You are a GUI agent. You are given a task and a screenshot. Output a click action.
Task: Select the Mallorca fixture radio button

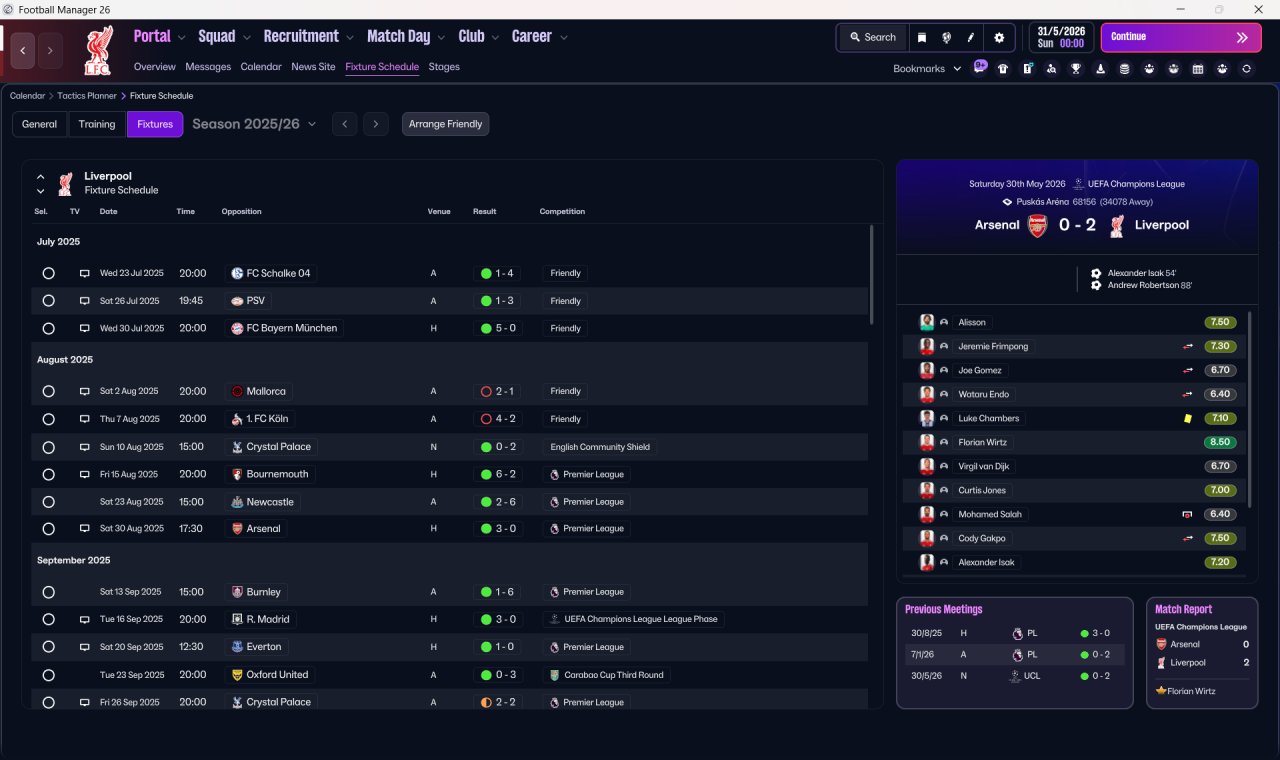click(x=48, y=391)
